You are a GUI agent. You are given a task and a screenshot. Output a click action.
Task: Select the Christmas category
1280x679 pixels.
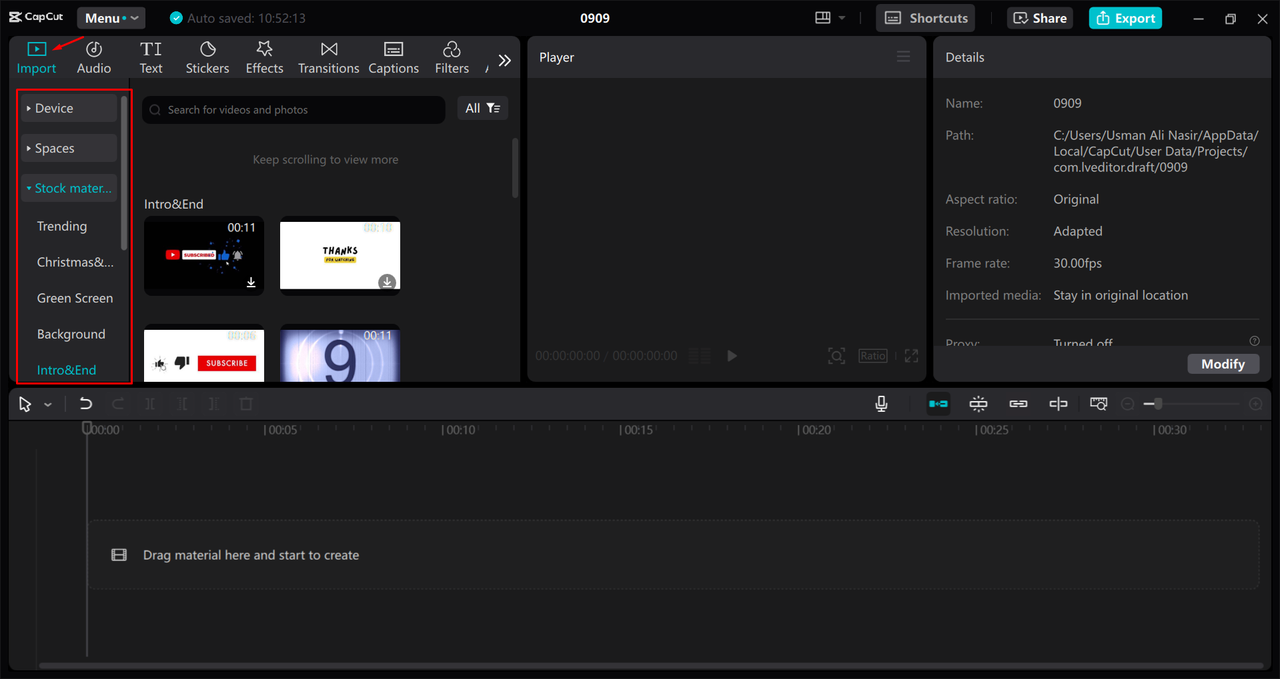[x=75, y=262]
